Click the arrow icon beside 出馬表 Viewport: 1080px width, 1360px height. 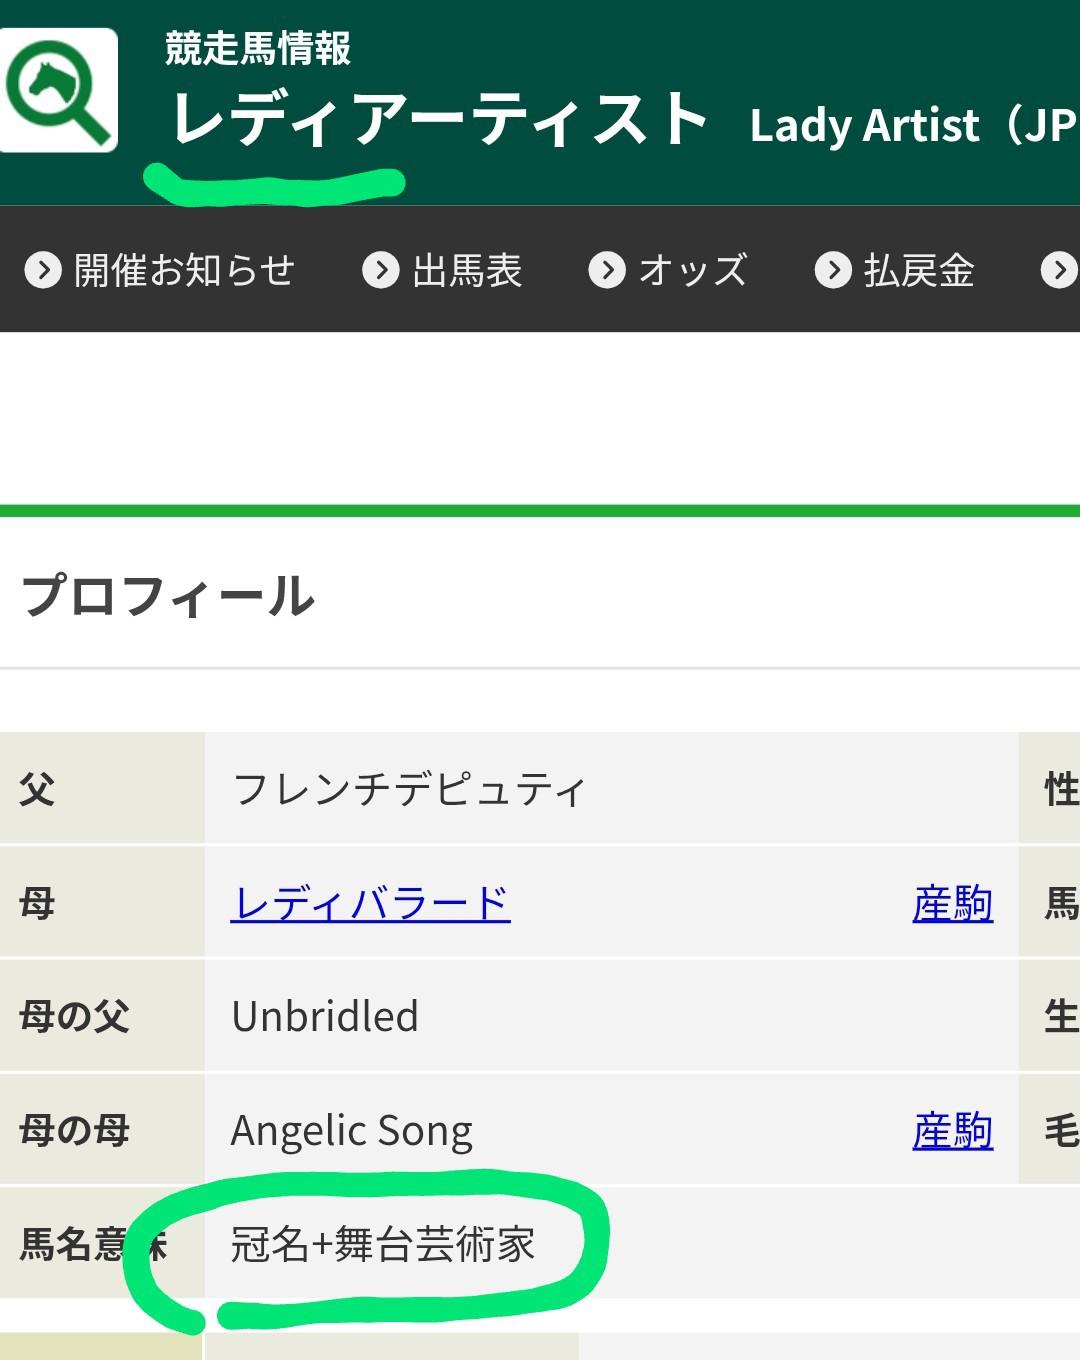381,270
